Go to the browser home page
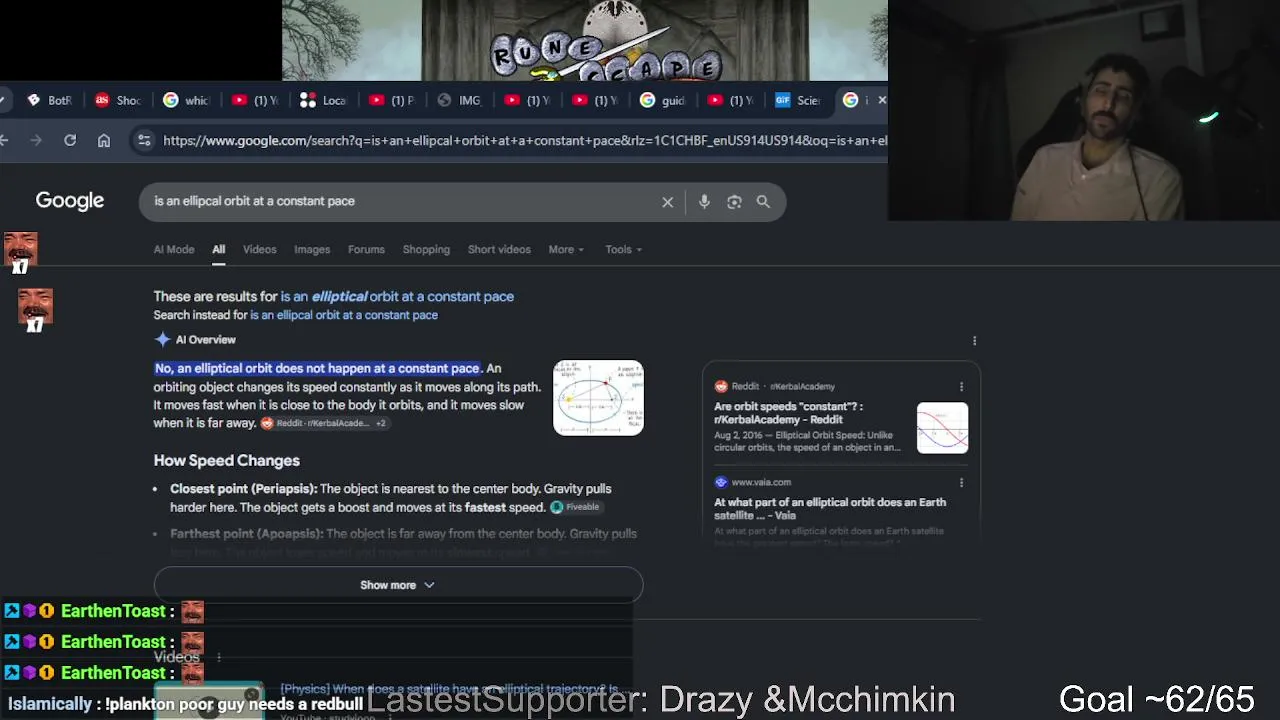 (104, 141)
